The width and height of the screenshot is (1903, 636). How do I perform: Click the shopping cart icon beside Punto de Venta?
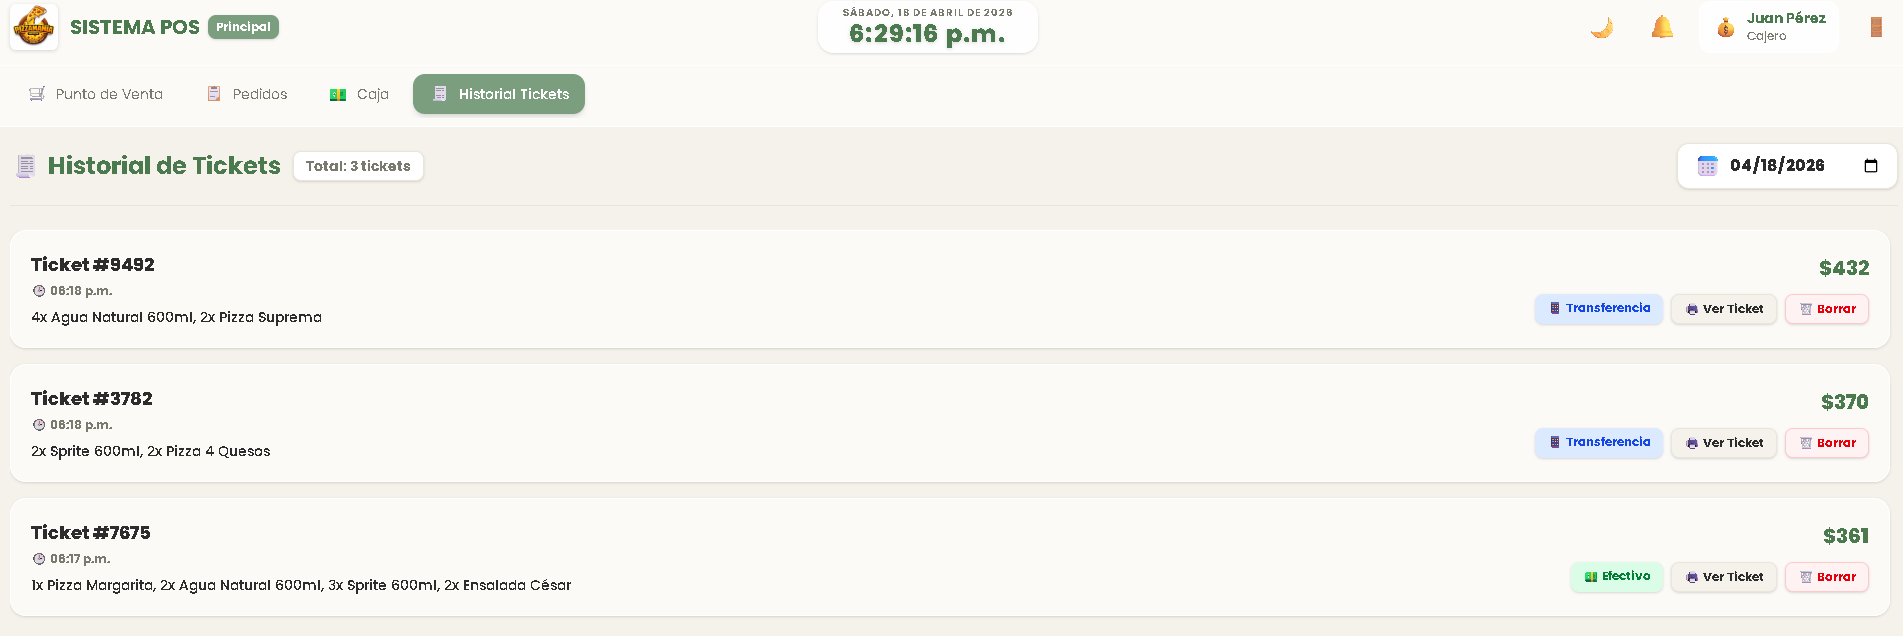[37, 93]
